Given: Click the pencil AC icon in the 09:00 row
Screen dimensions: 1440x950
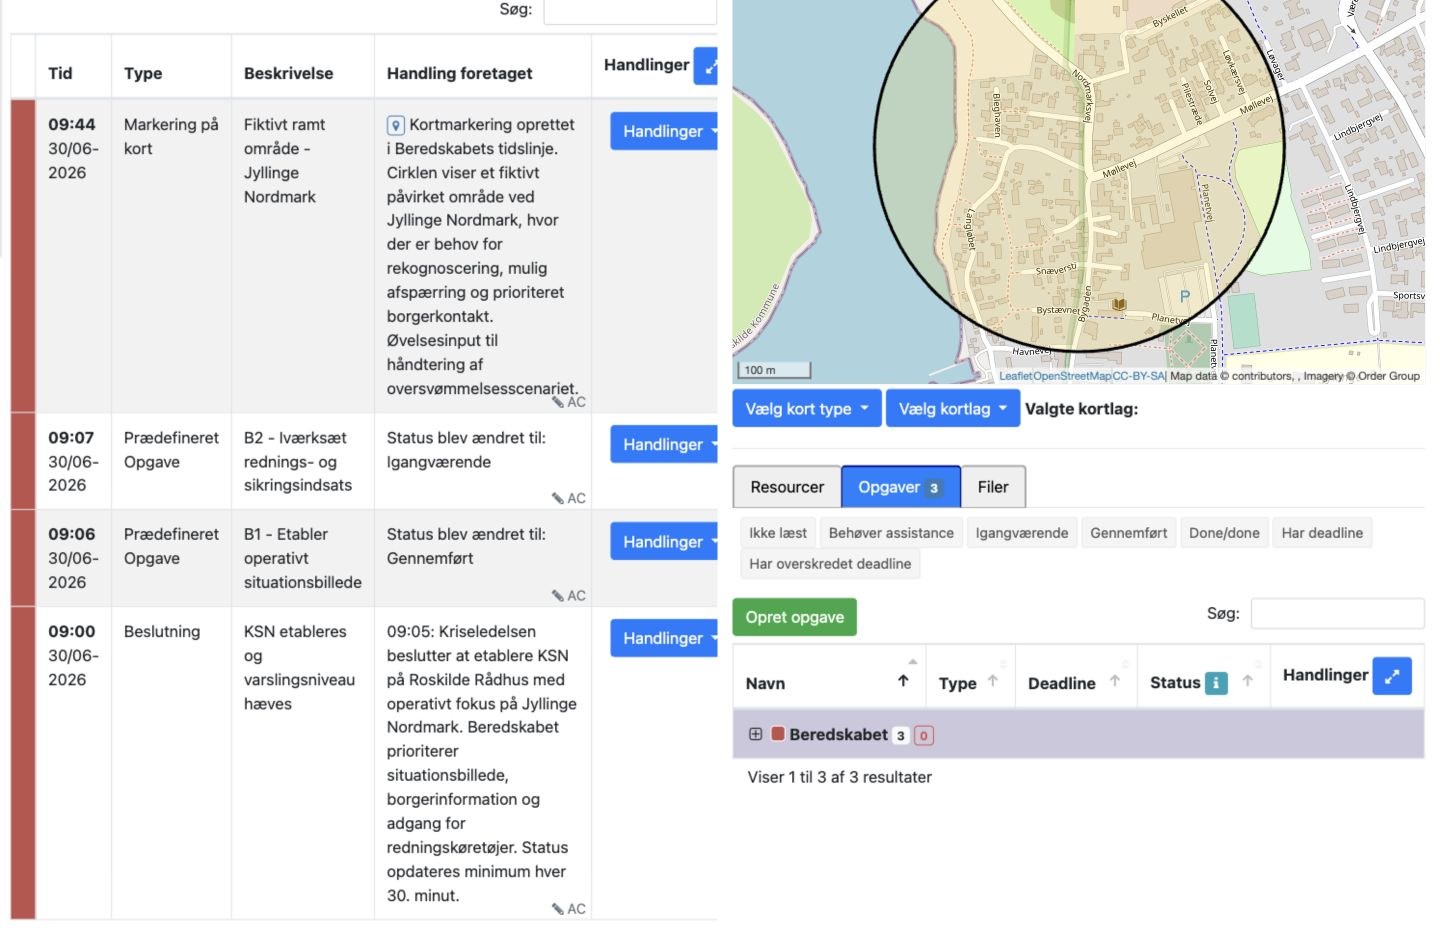Looking at the screenshot, I should pyautogui.click(x=568, y=909).
